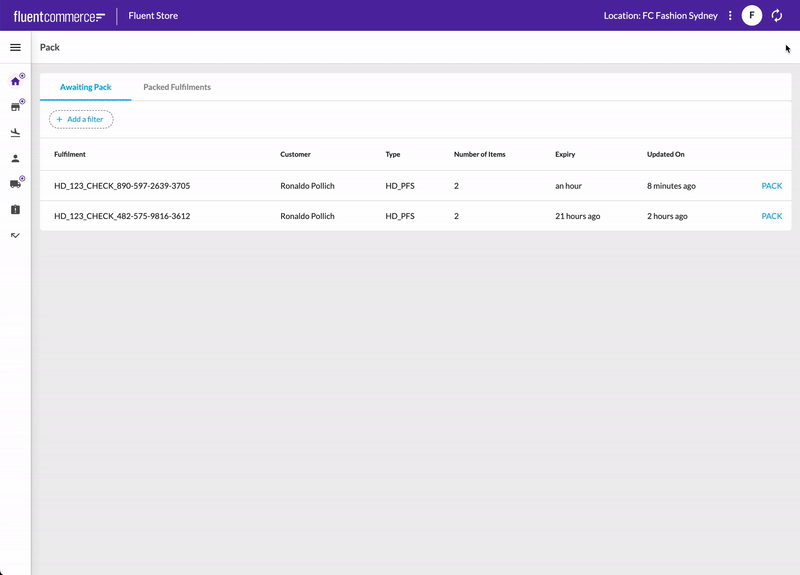This screenshot has height=575, width=800.
Task: Switch to Awaiting Pack tab
Action: click(x=86, y=87)
